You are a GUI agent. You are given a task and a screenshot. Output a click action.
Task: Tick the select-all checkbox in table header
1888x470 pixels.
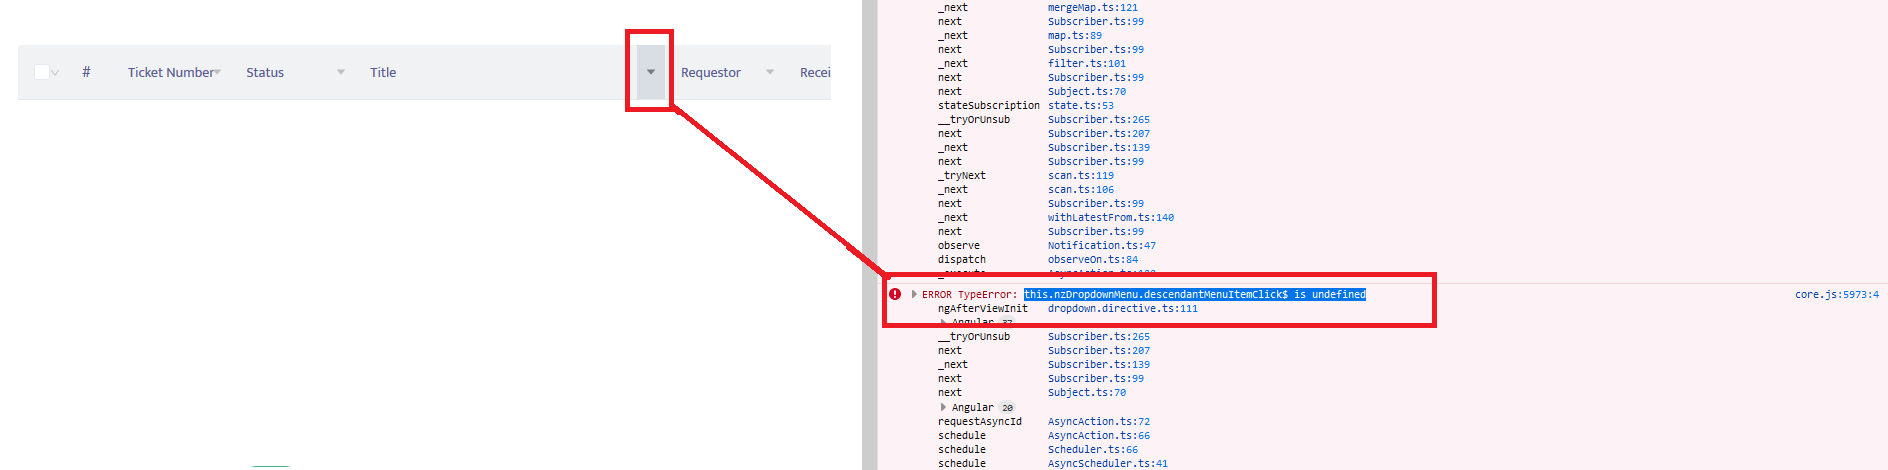coord(41,72)
